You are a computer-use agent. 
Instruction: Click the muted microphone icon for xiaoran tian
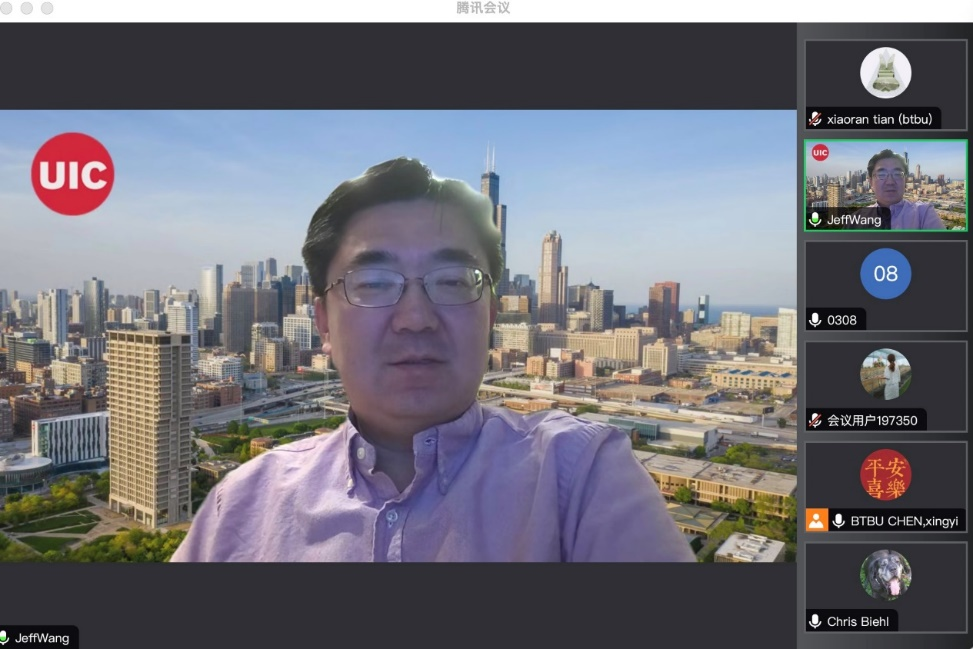816,119
